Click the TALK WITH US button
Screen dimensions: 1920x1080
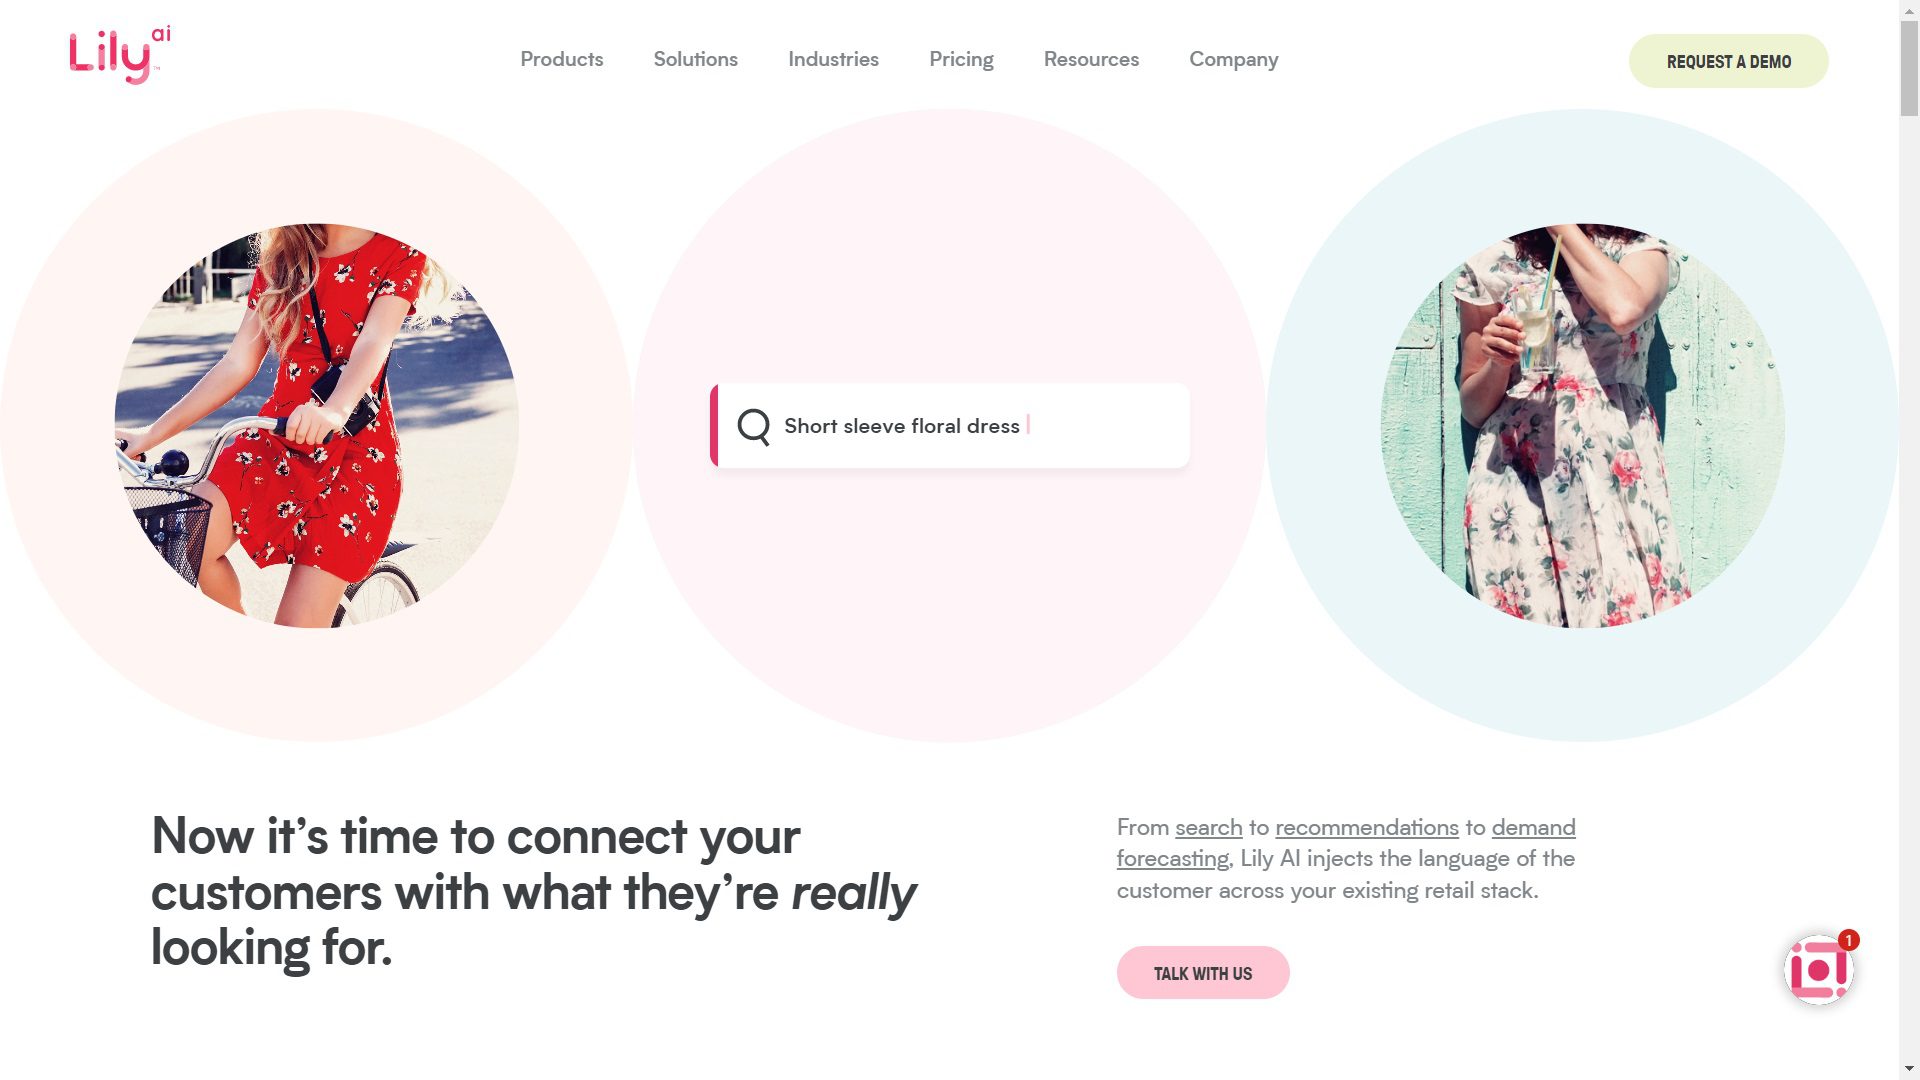(x=1202, y=972)
